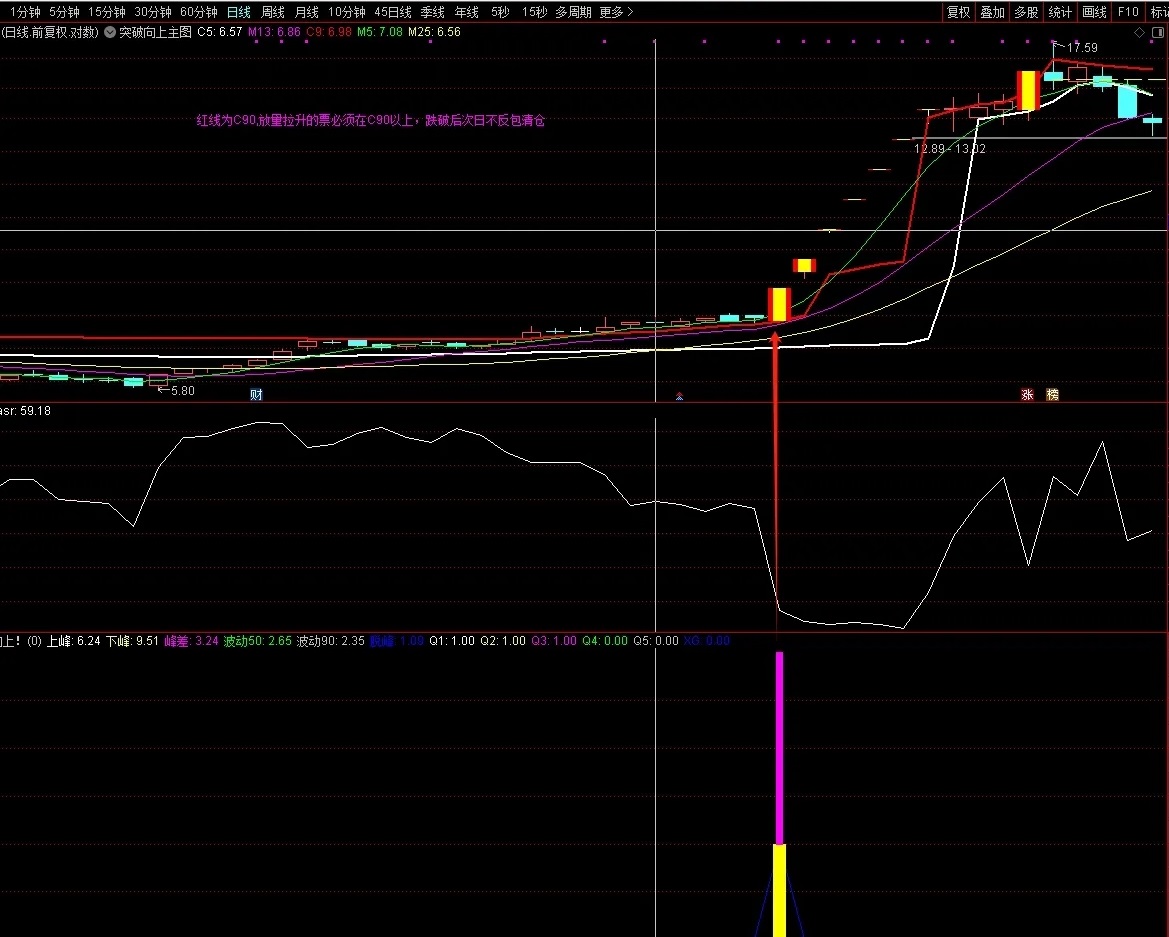
Task: Click the 波动50: 2.65 value
Action: 257,641
